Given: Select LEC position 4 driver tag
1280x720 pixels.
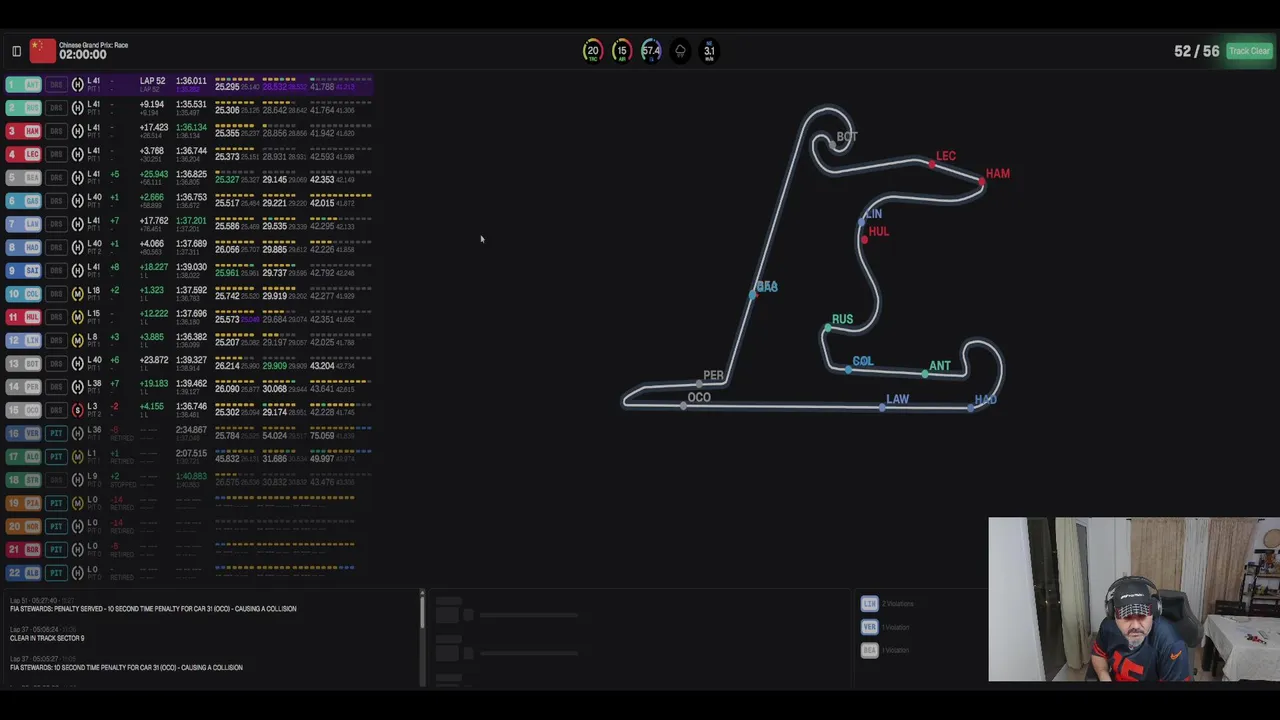Looking at the screenshot, I should click(x=24, y=154).
